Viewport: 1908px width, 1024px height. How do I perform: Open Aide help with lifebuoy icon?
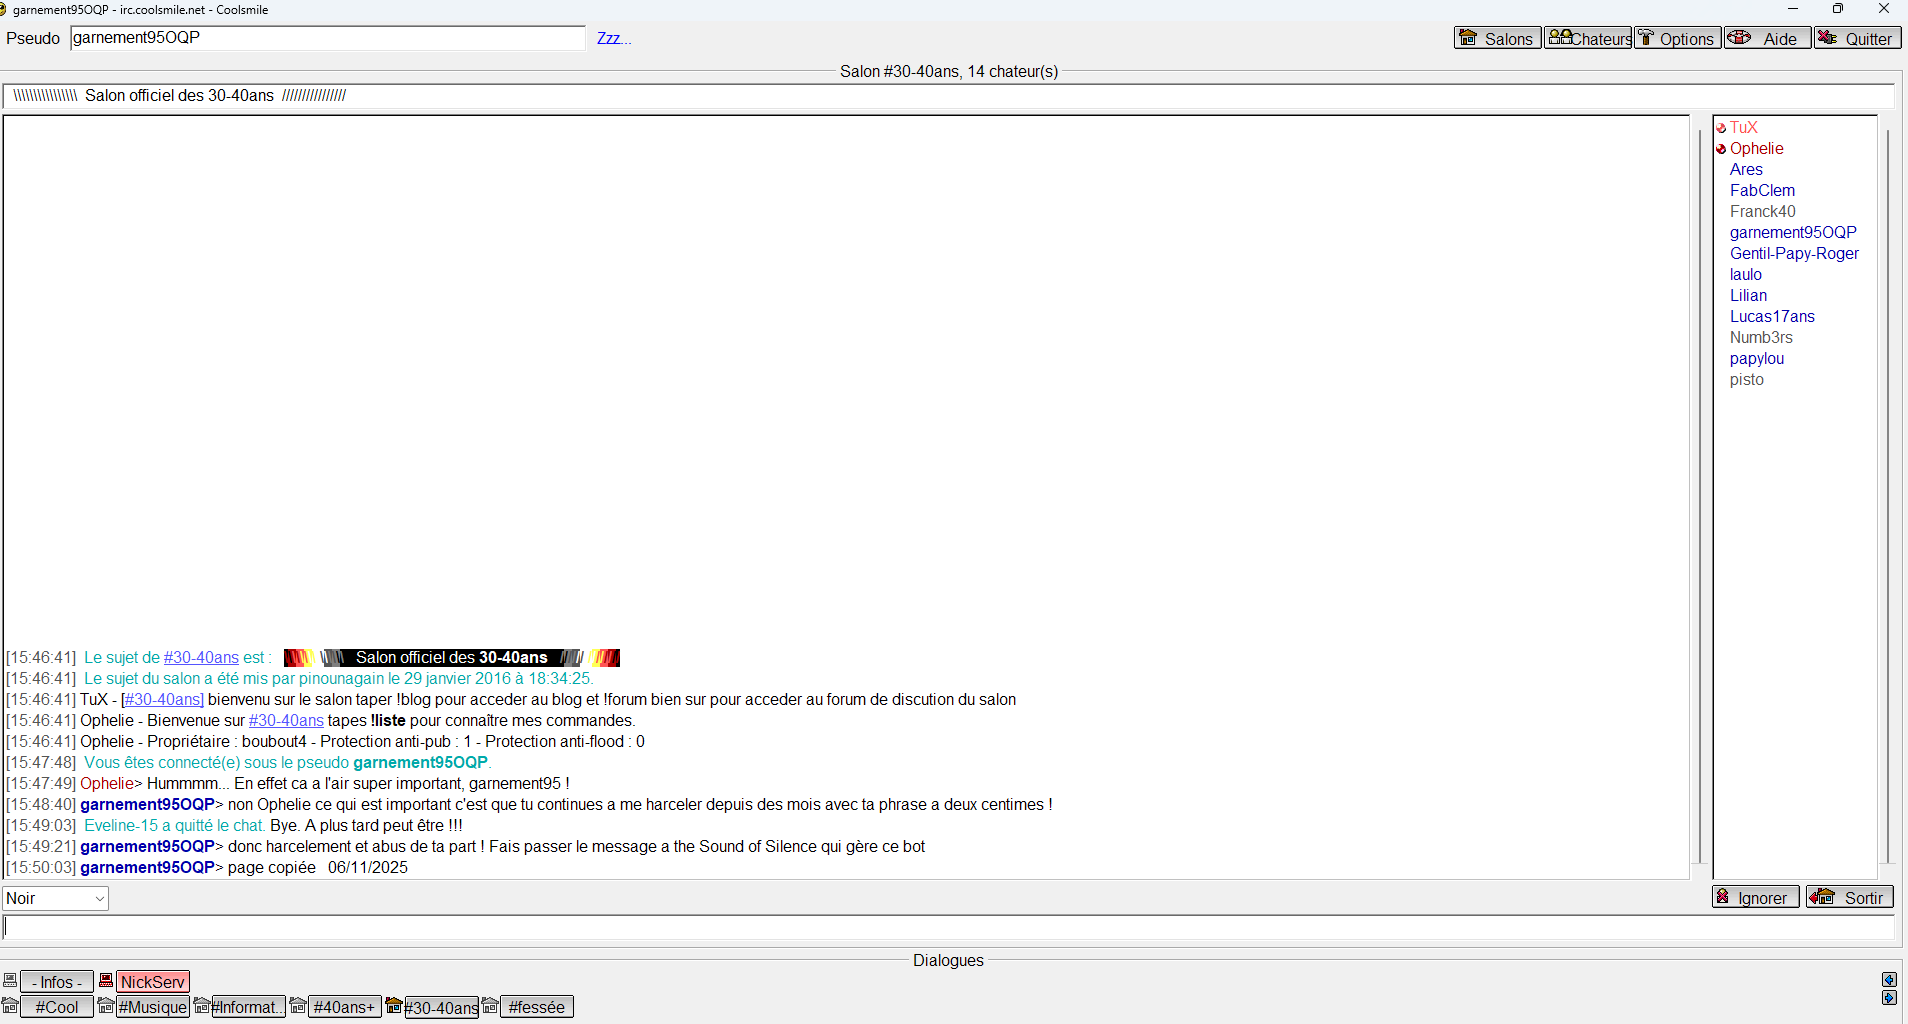coord(1767,38)
